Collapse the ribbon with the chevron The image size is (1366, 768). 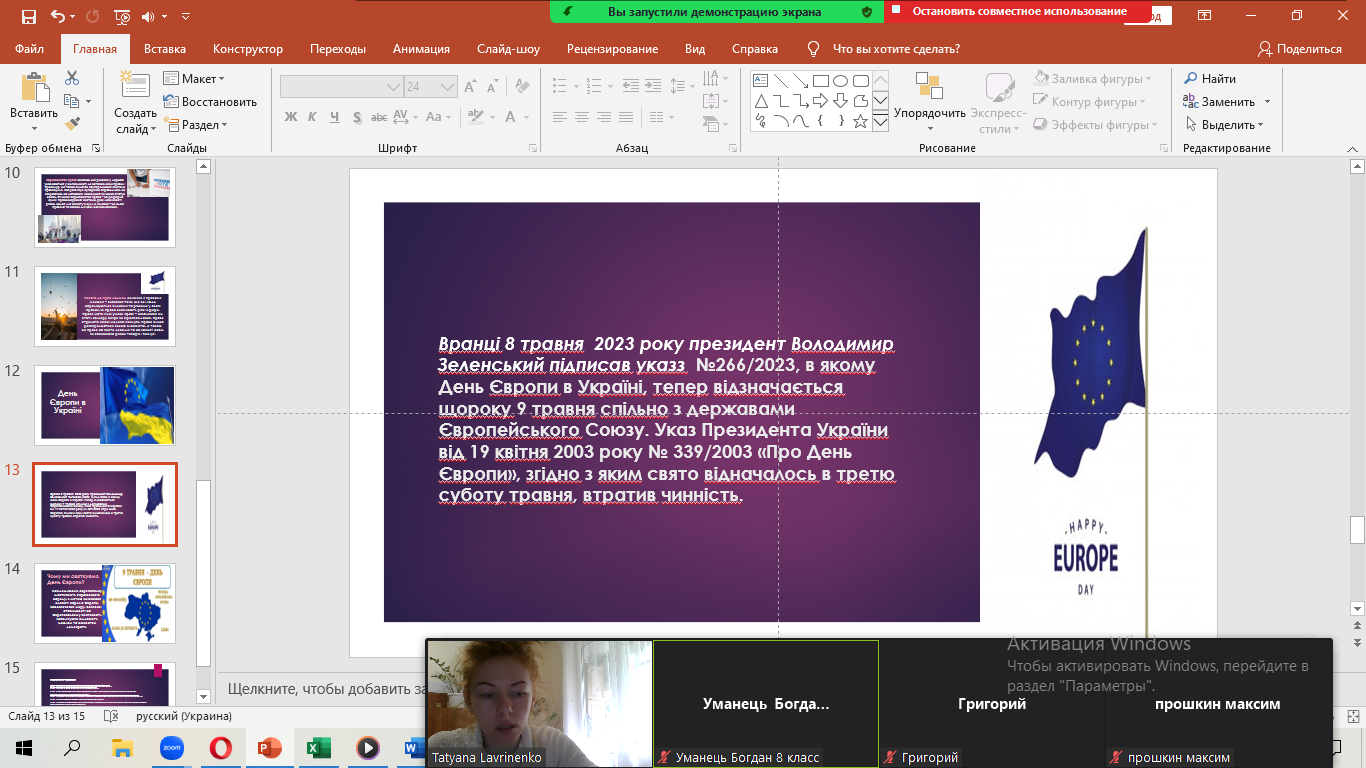point(1353,148)
